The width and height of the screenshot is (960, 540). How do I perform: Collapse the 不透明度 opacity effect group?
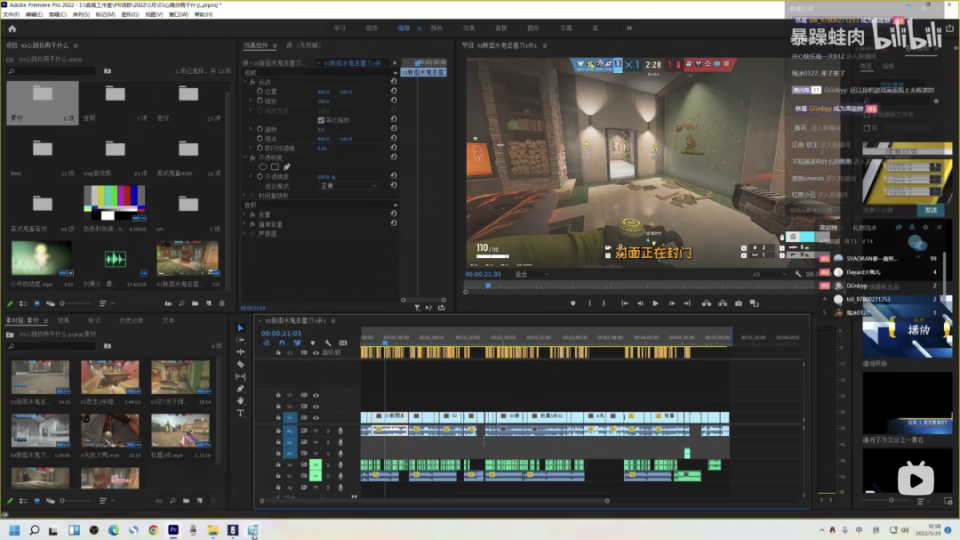pos(246,157)
